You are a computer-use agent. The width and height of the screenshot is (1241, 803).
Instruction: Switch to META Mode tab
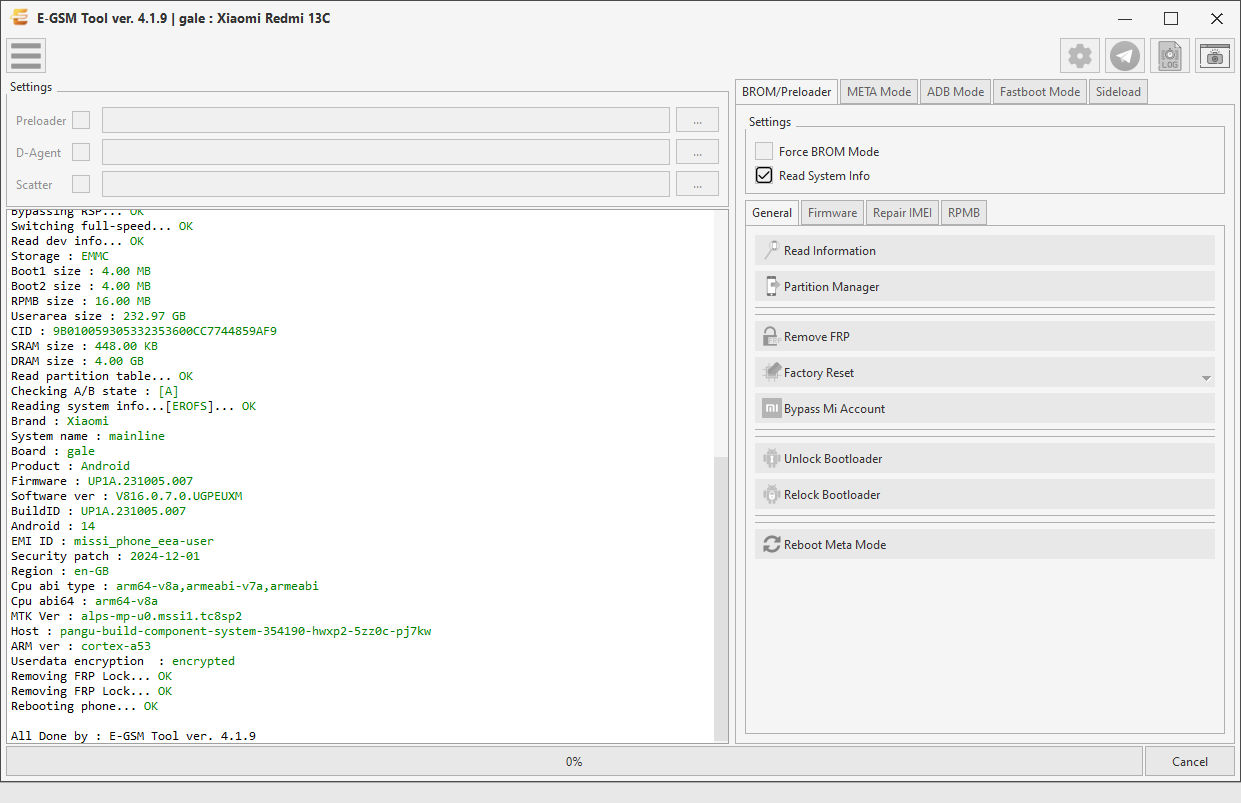click(x=879, y=91)
